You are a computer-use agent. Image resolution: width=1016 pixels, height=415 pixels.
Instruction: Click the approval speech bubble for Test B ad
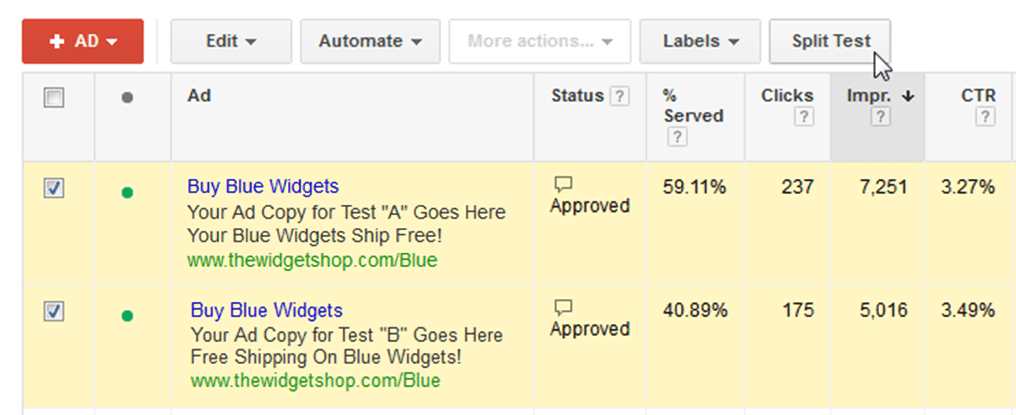pos(563,307)
